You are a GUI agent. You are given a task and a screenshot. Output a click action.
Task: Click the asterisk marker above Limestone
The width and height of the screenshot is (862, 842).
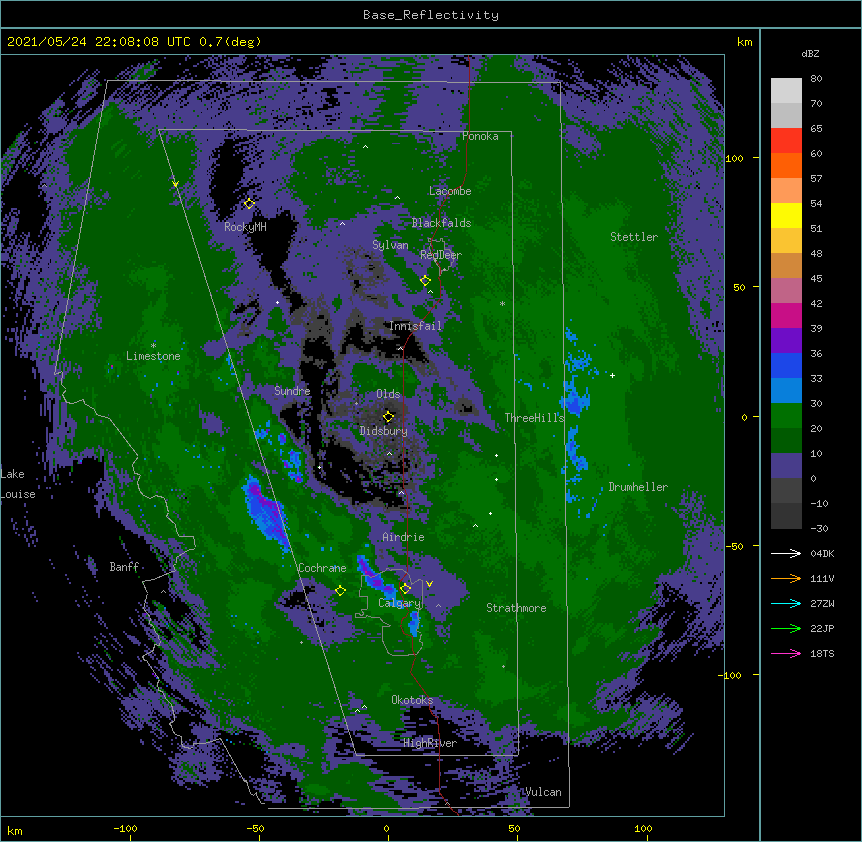coord(153,345)
